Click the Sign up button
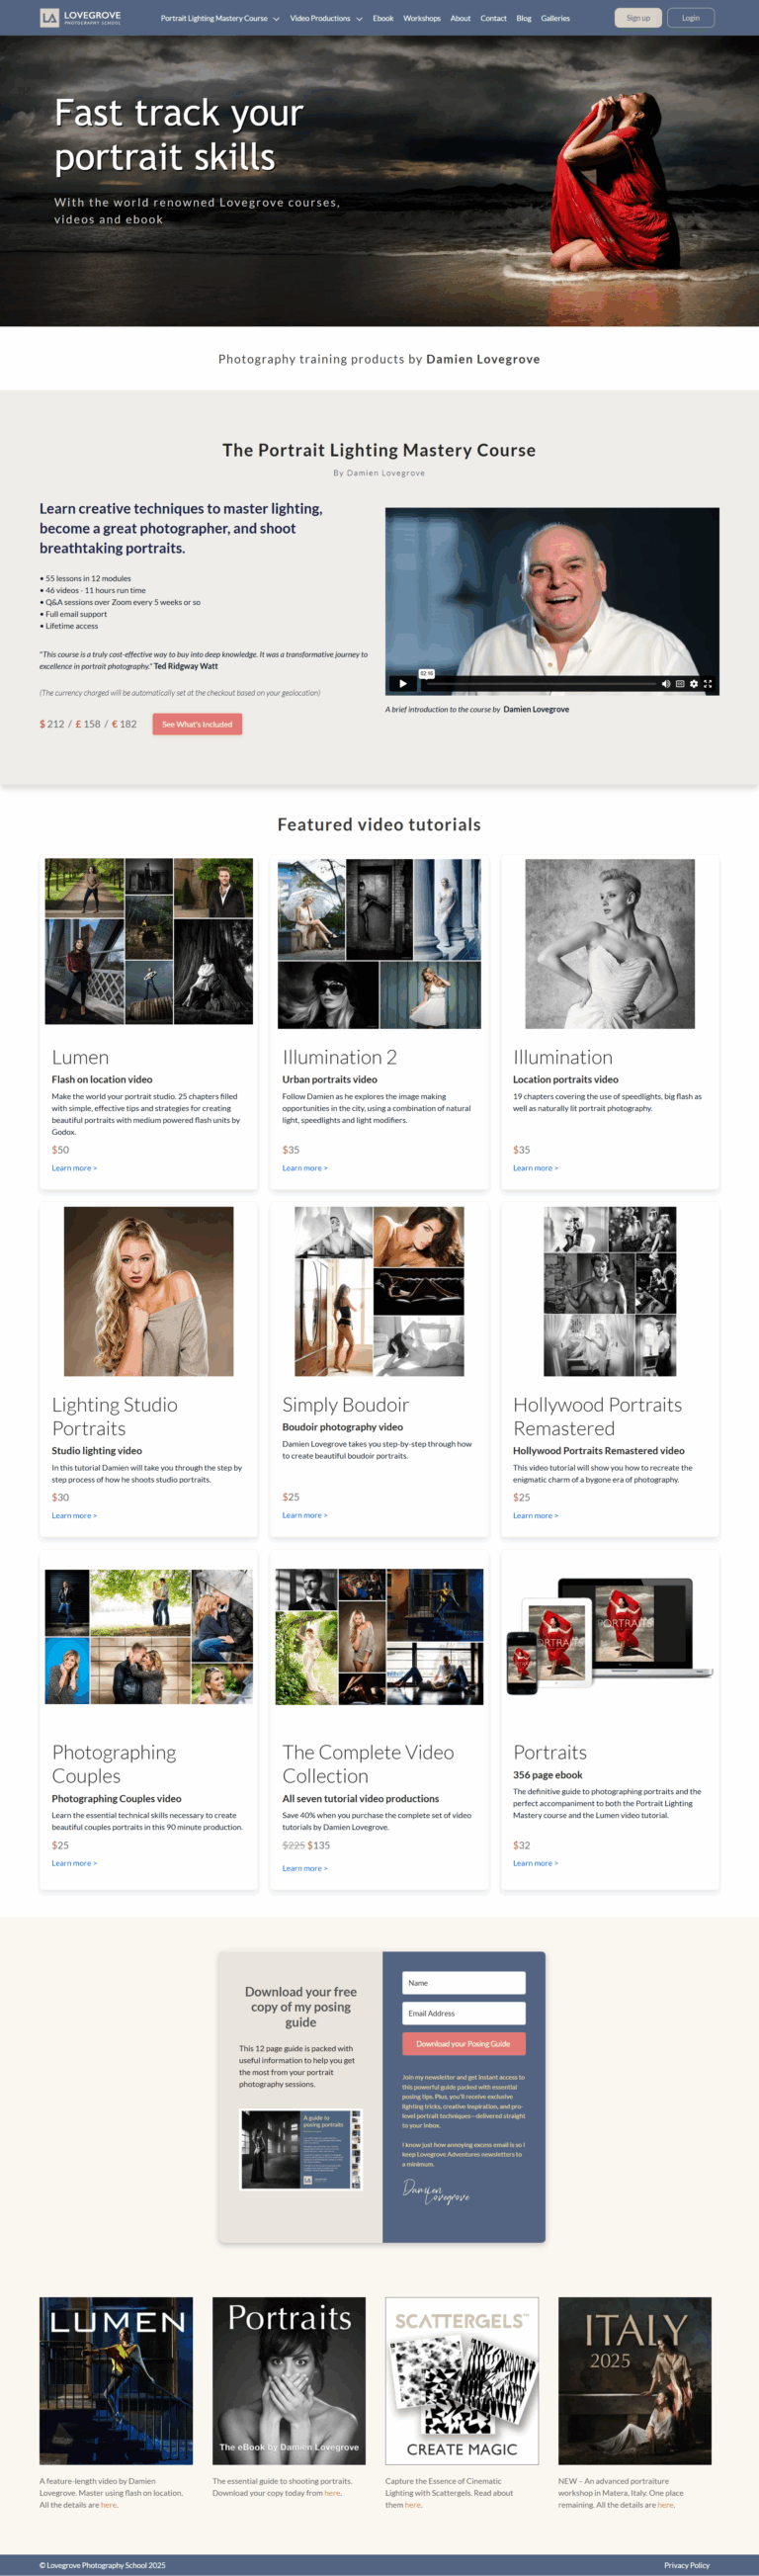 tap(638, 18)
